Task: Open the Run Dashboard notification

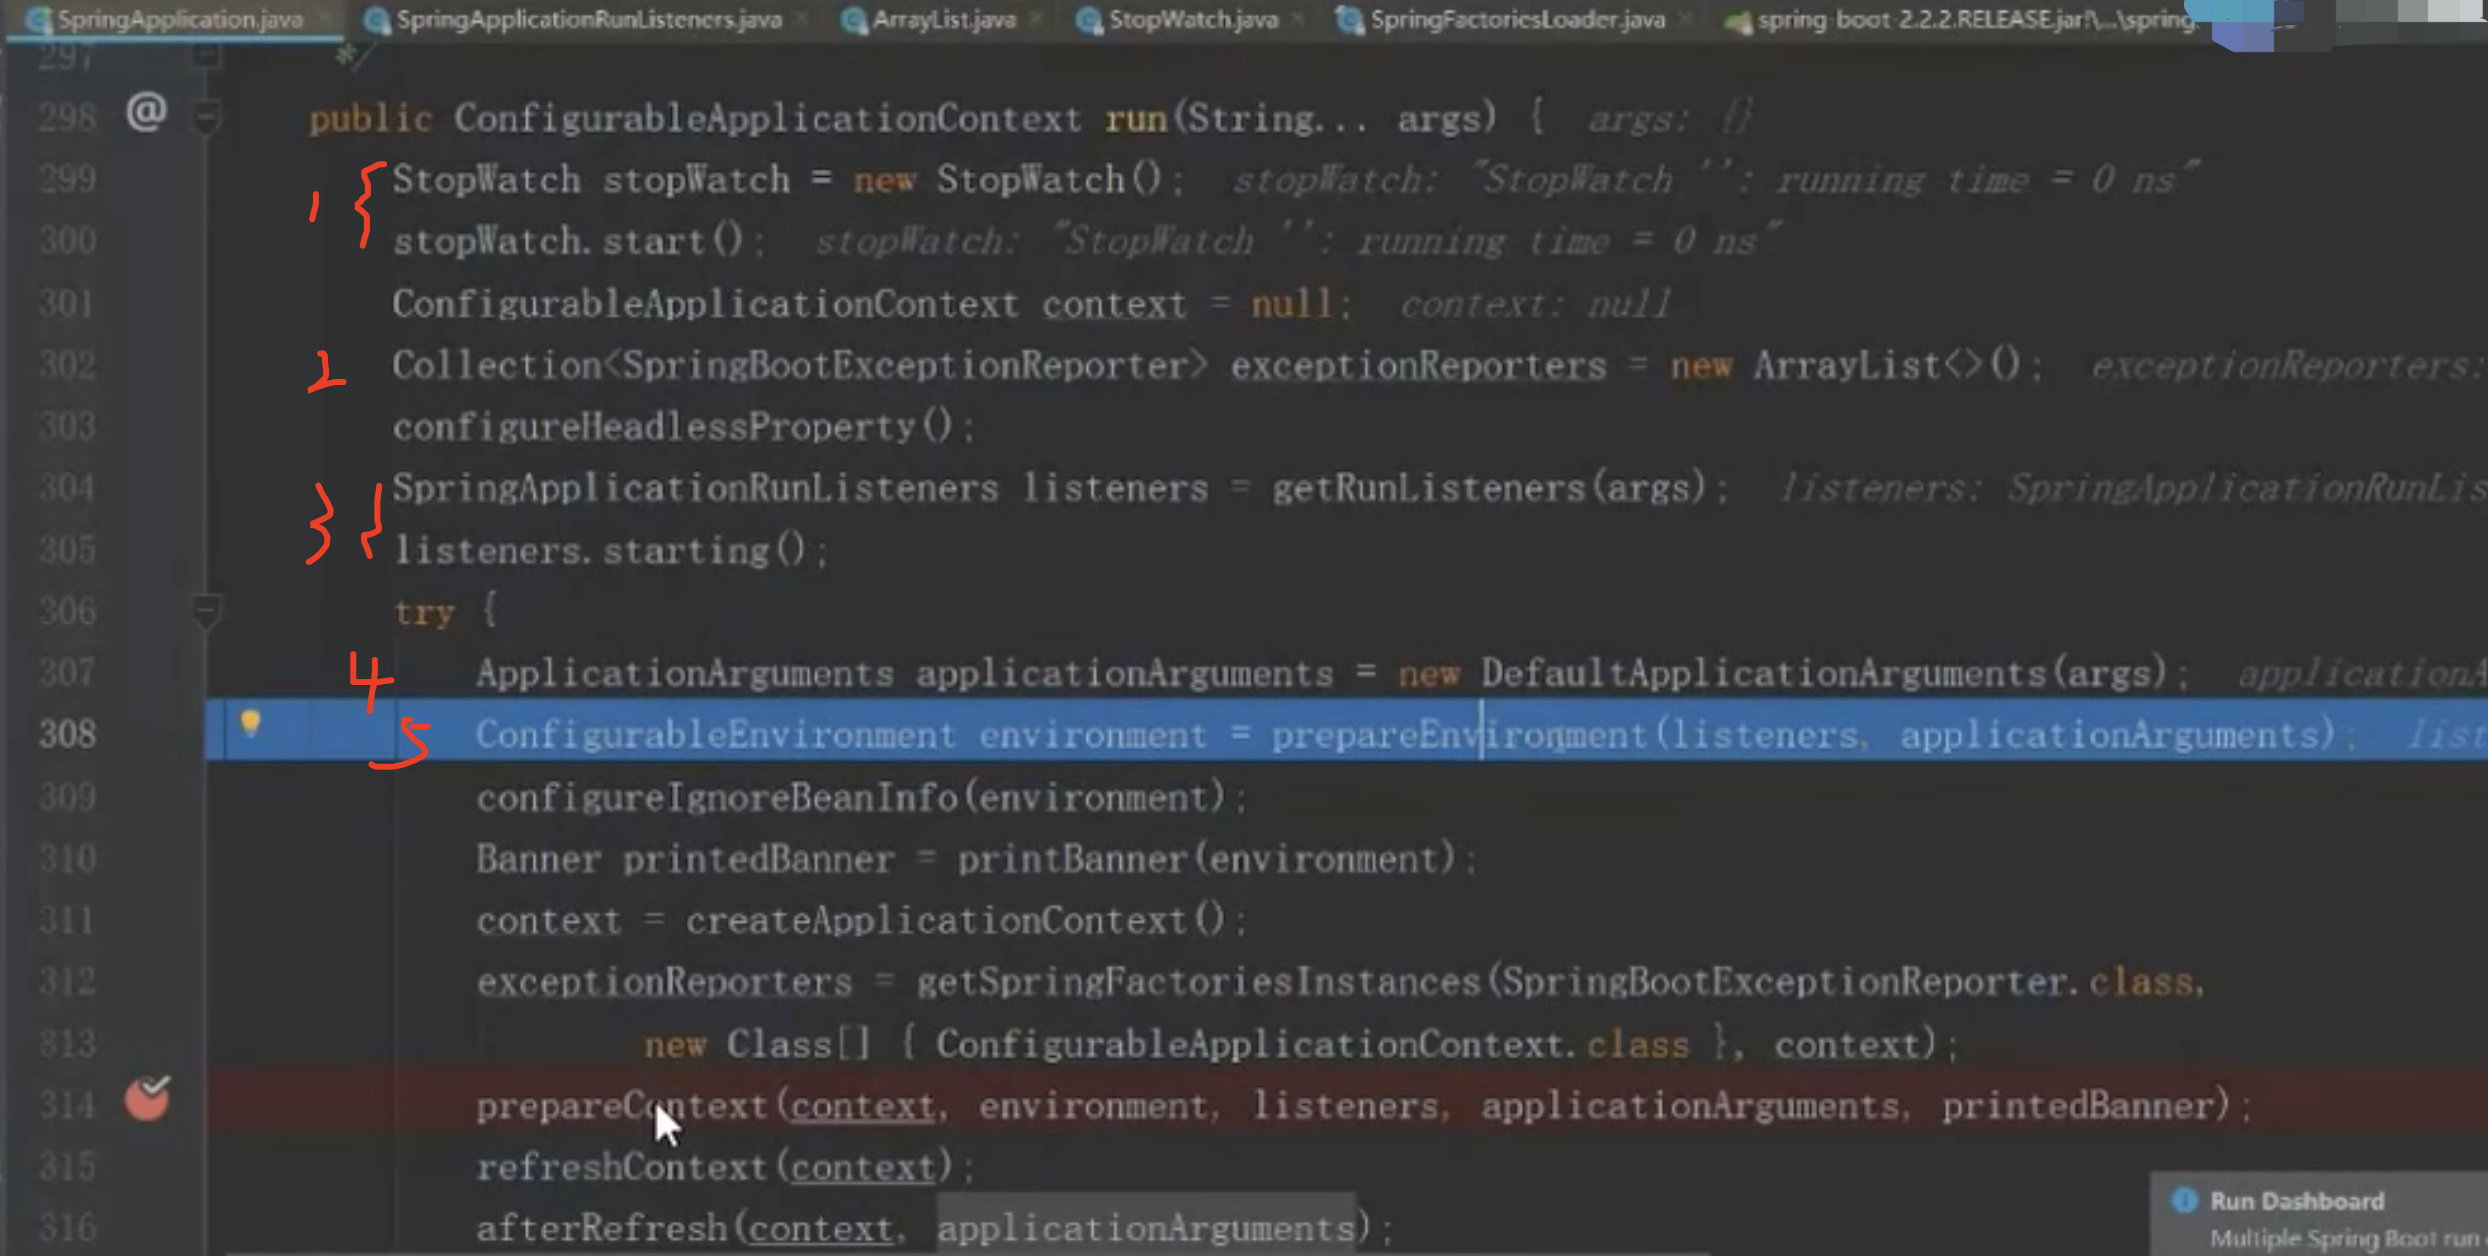Action: tap(2295, 1200)
